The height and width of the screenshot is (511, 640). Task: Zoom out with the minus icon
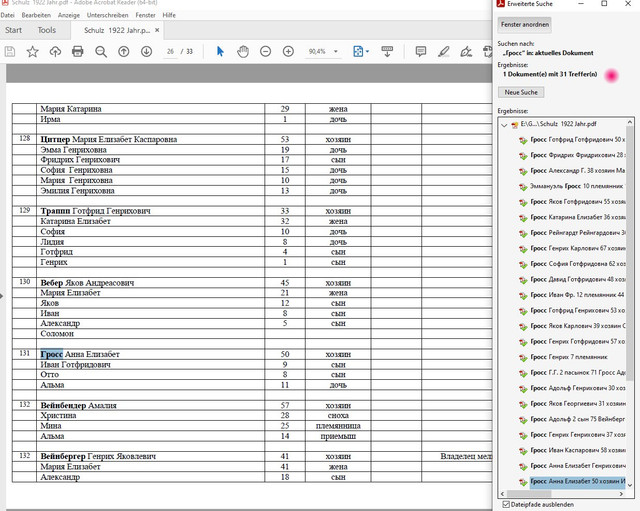[x=266, y=51]
